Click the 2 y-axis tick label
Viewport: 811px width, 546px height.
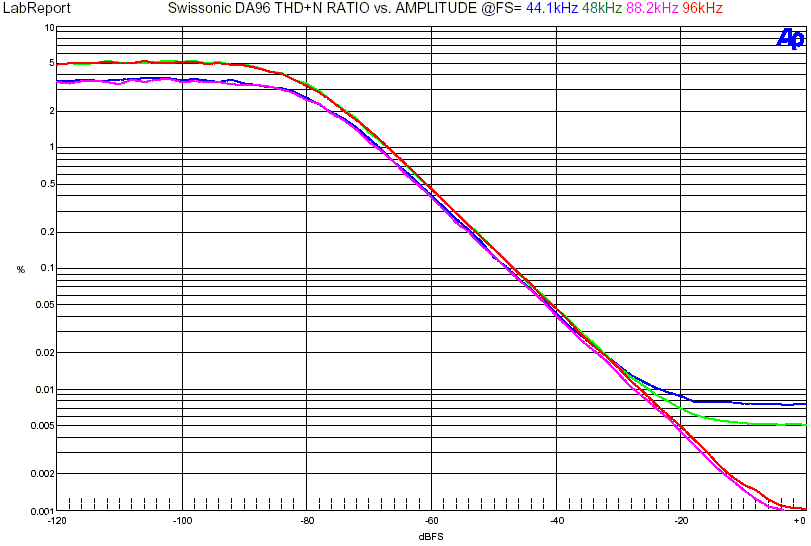[52, 111]
